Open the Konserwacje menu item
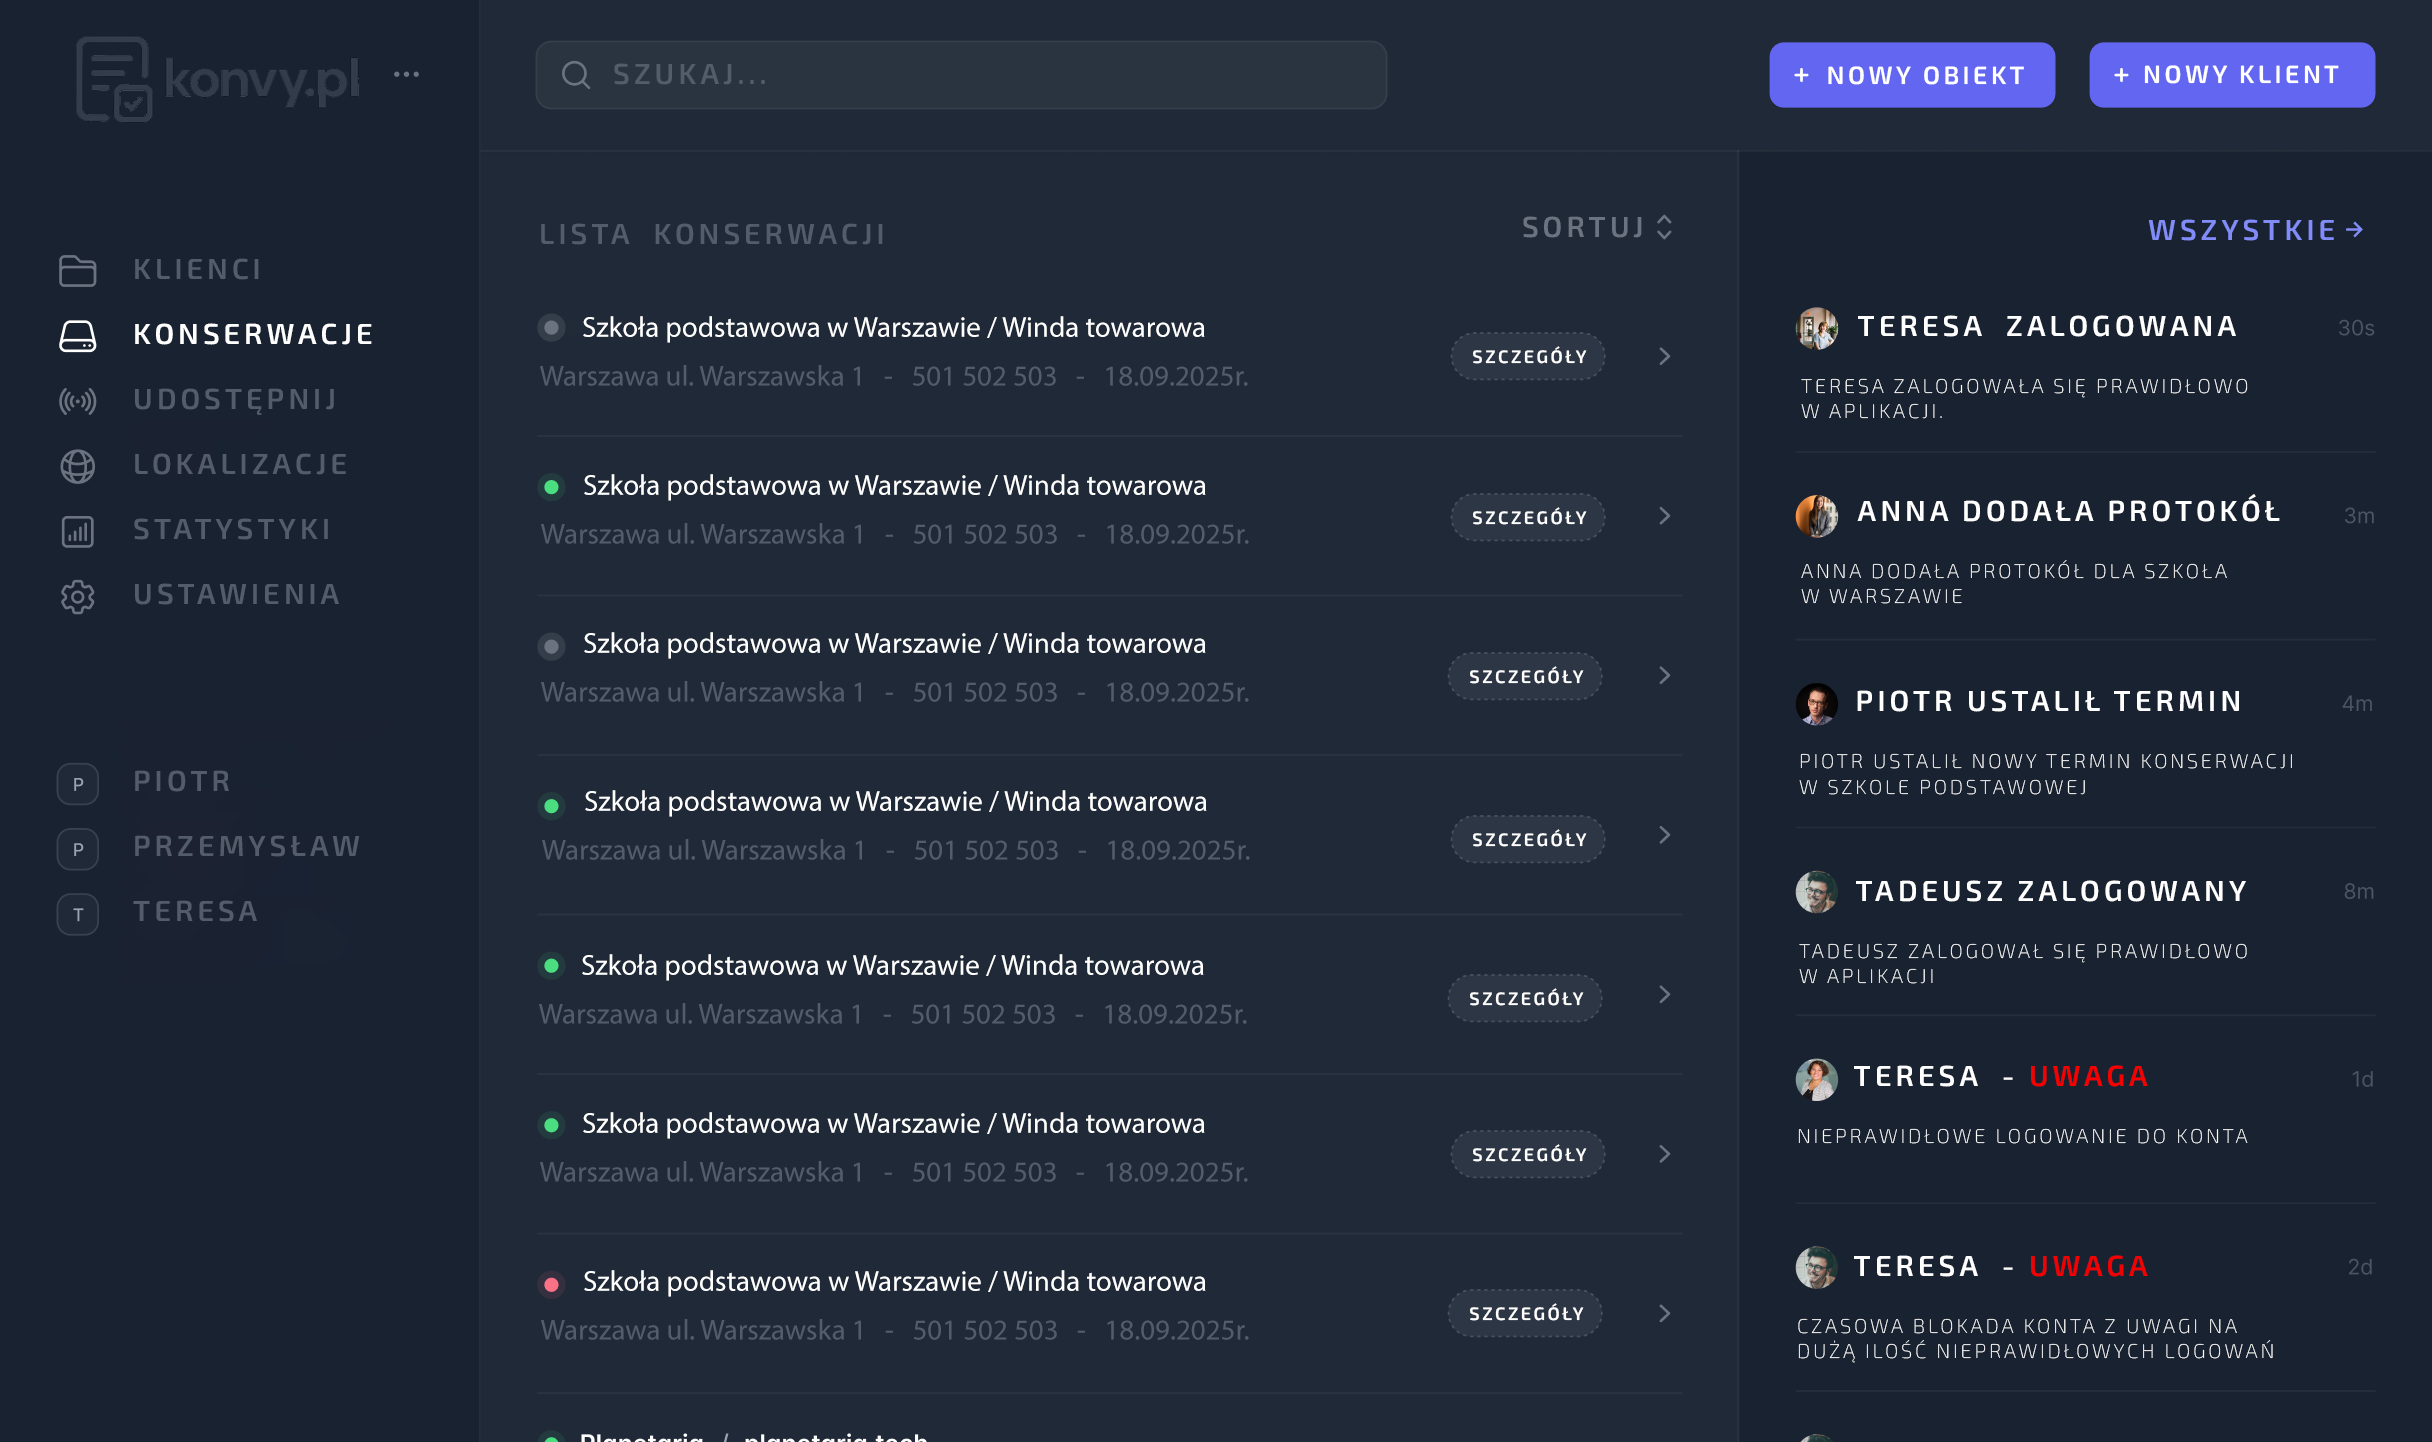Viewport: 2432px width, 1442px height. pos(253,334)
